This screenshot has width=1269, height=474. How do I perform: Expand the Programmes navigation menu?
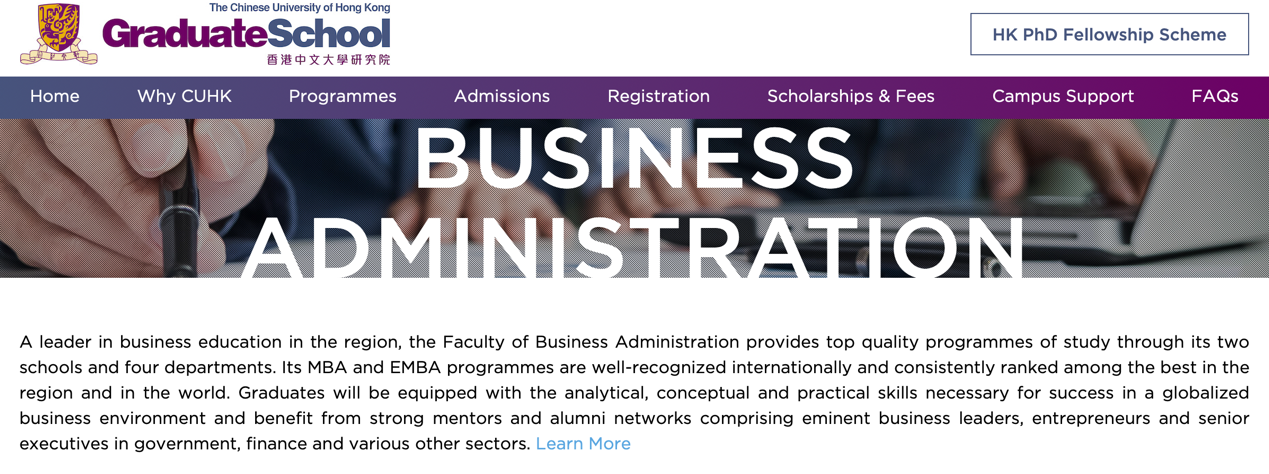pyautogui.click(x=343, y=96)
